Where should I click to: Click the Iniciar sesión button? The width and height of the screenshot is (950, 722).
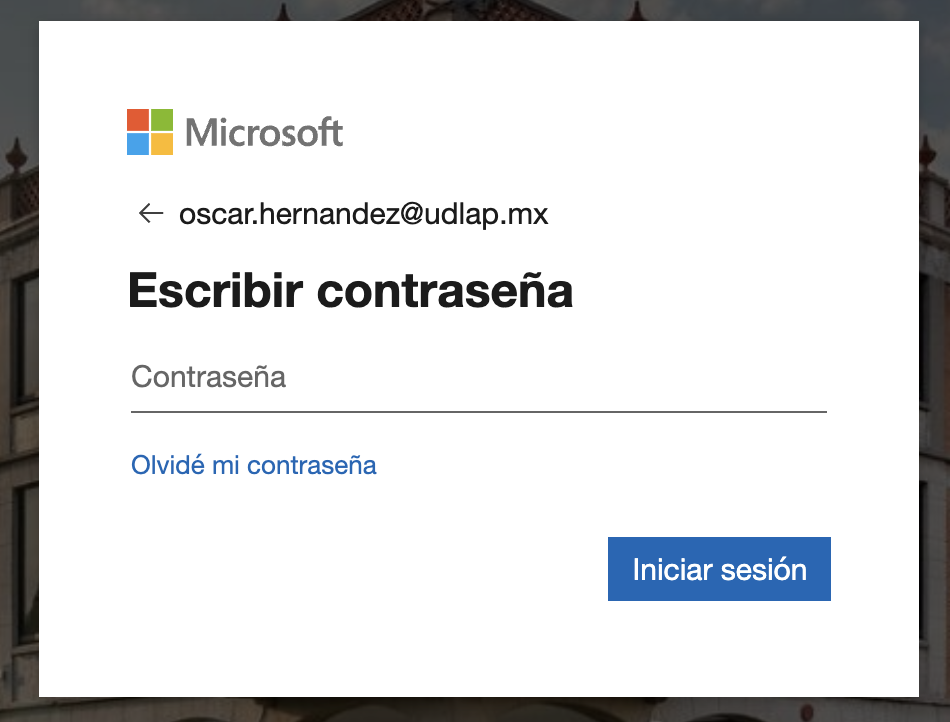(719, 569)
